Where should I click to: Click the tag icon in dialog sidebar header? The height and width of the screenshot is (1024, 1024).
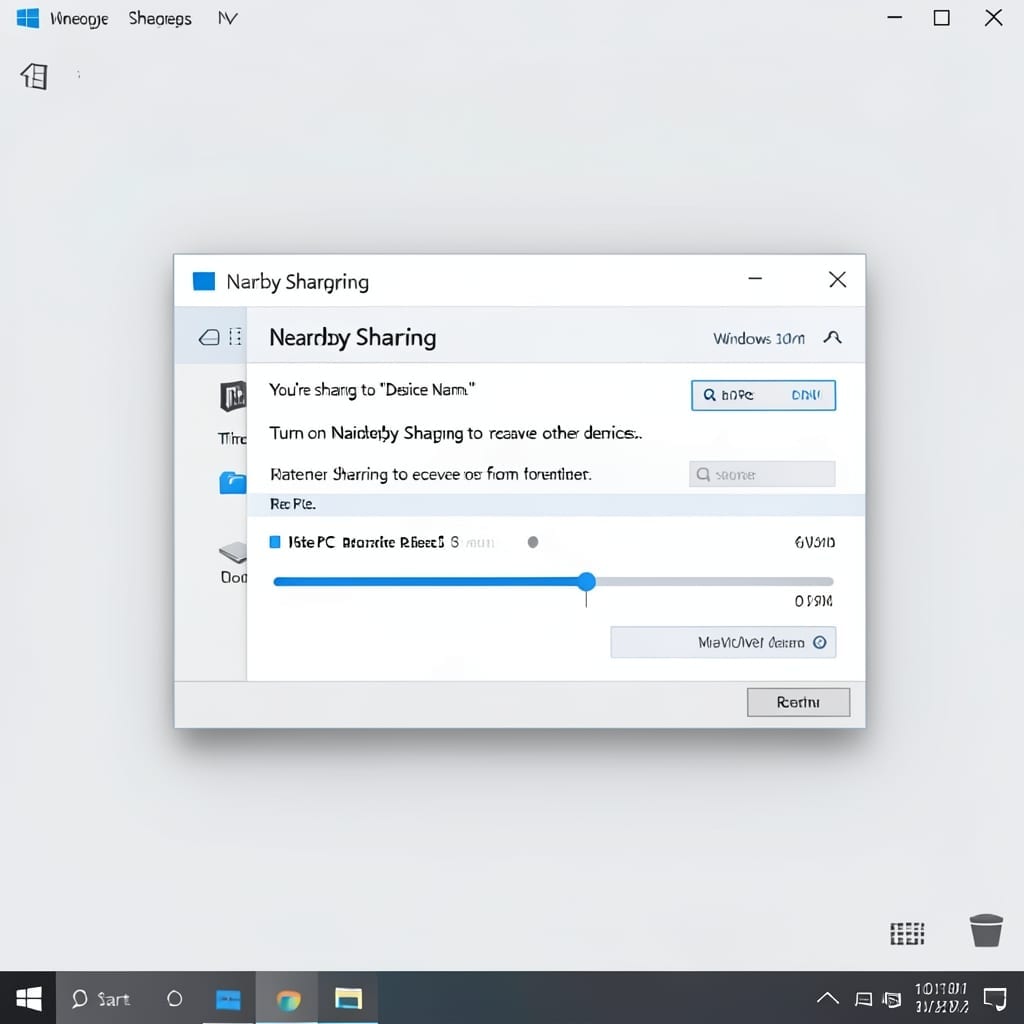(209, 337)
